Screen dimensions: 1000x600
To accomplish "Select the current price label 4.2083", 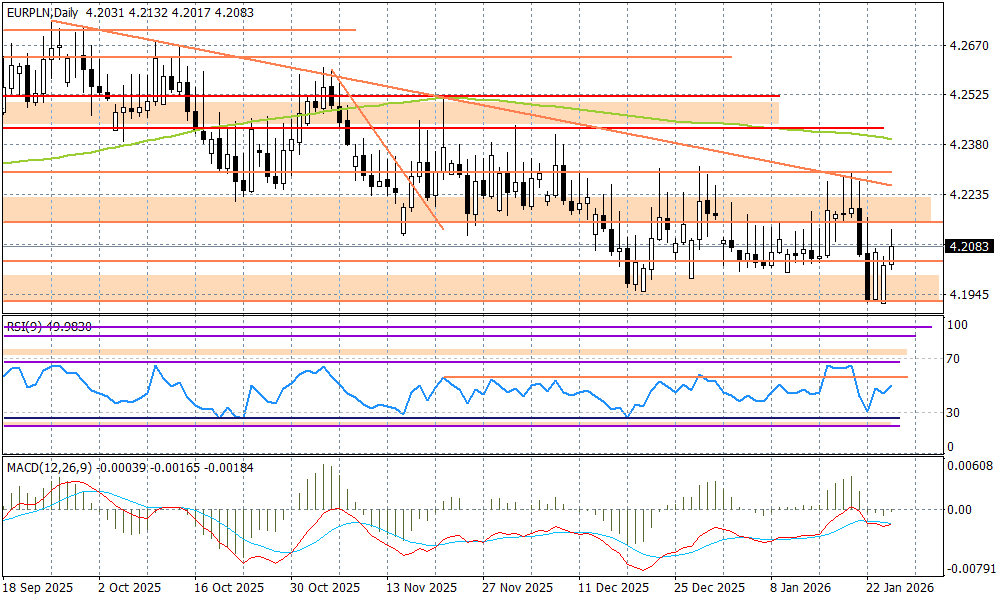I will coord(968,246).
